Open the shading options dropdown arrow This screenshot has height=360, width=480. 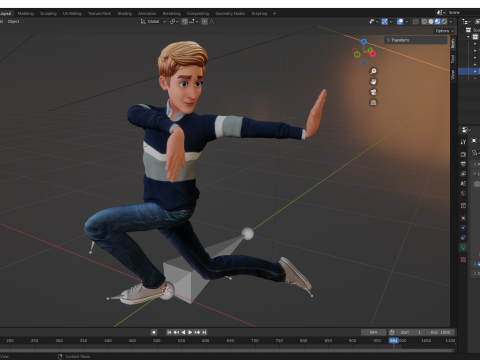451,21
